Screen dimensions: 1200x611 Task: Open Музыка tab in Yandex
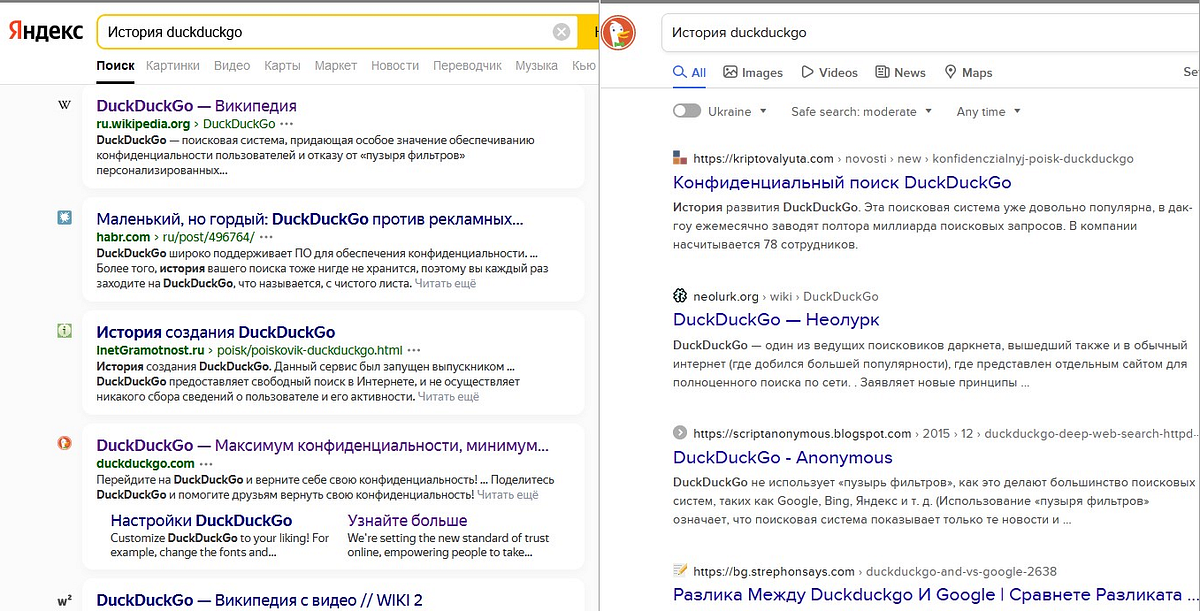(536, 66)
